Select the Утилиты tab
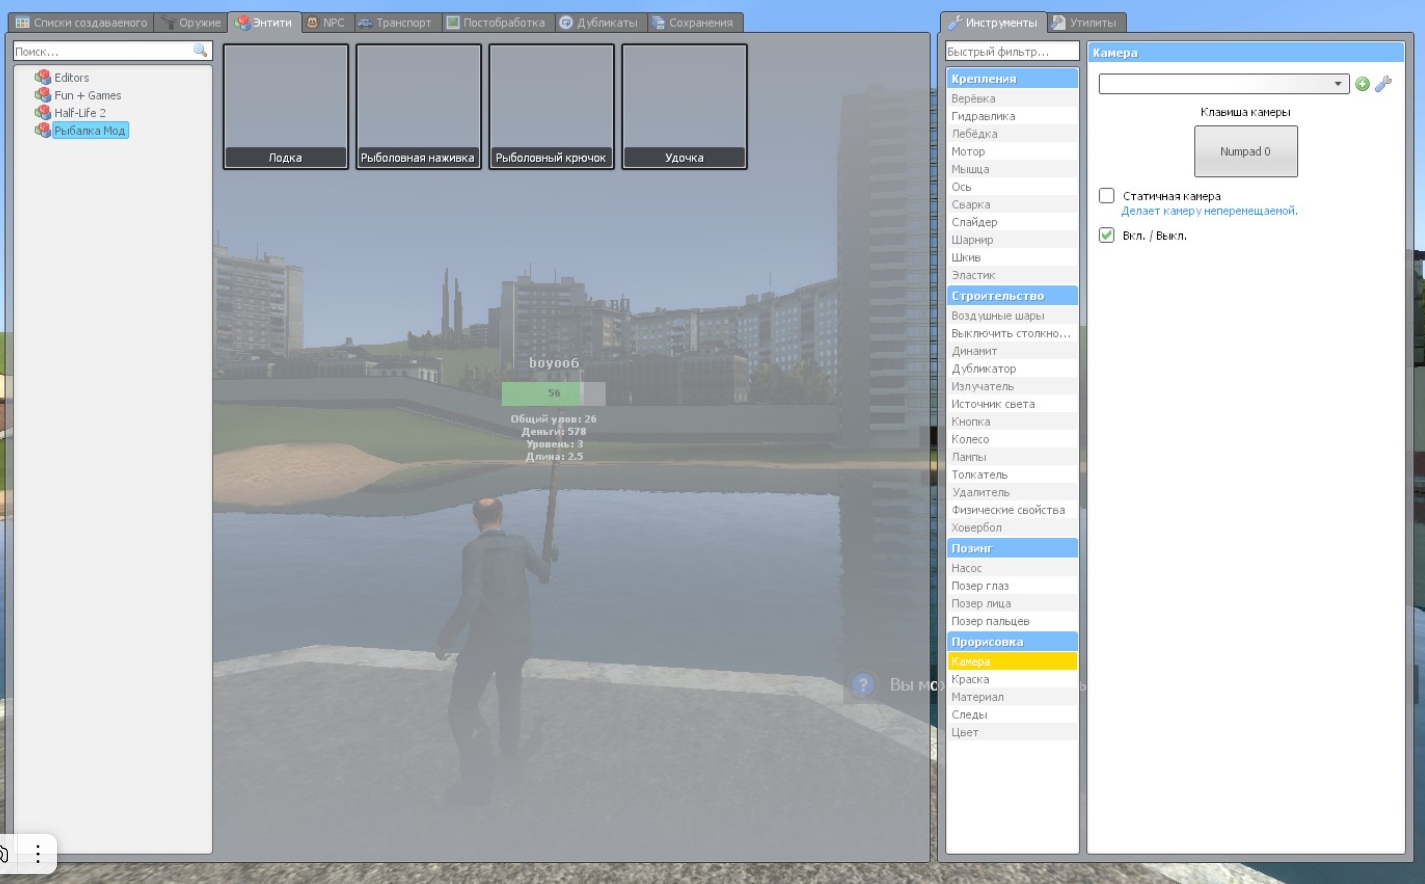The width and height of the screenshot is (1425, 884). pos(1085,22)
